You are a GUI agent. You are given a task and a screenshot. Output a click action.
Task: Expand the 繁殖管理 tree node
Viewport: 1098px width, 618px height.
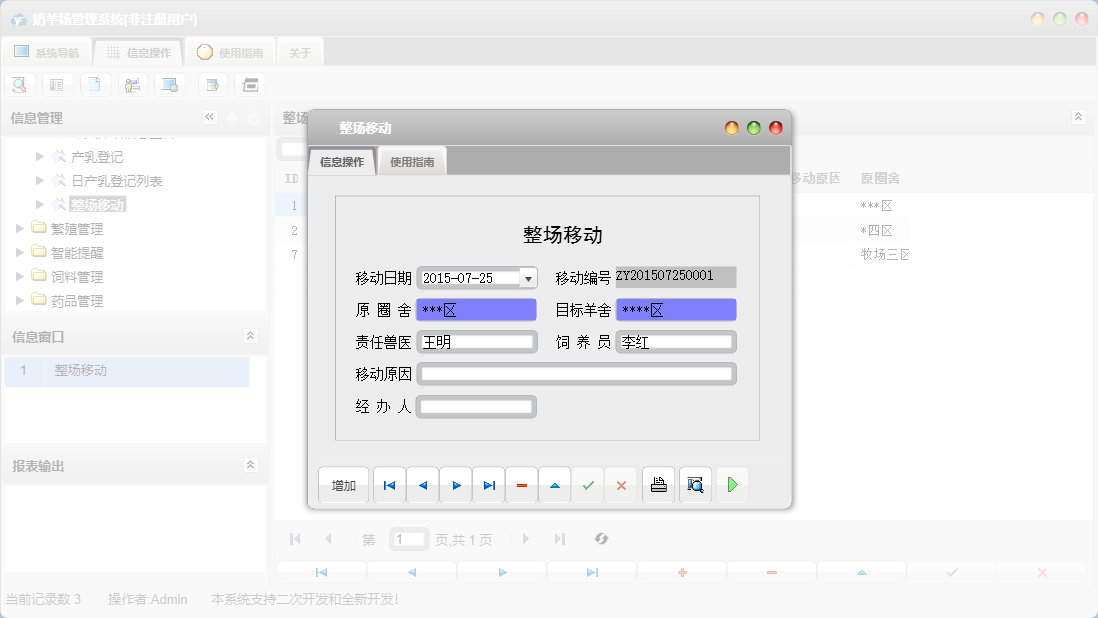[x=18, y=227]
